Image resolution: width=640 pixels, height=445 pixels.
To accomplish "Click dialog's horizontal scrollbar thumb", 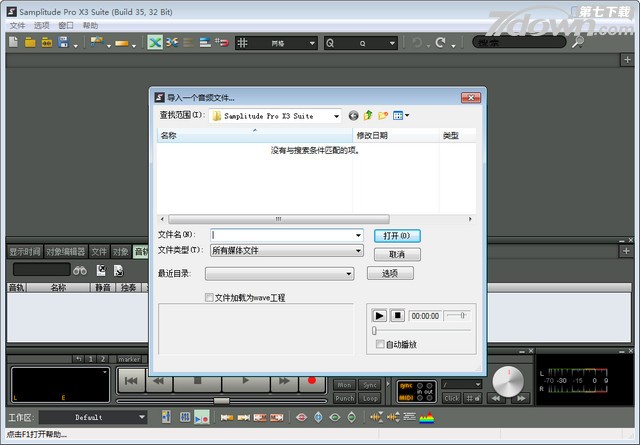I will click(x=279, y=219).
